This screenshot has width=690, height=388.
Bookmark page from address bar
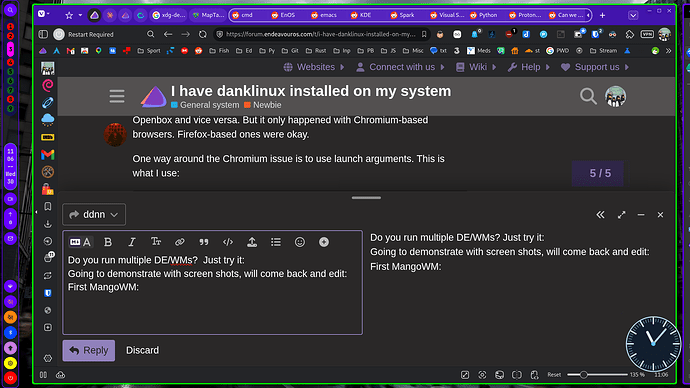click(424, 34)
